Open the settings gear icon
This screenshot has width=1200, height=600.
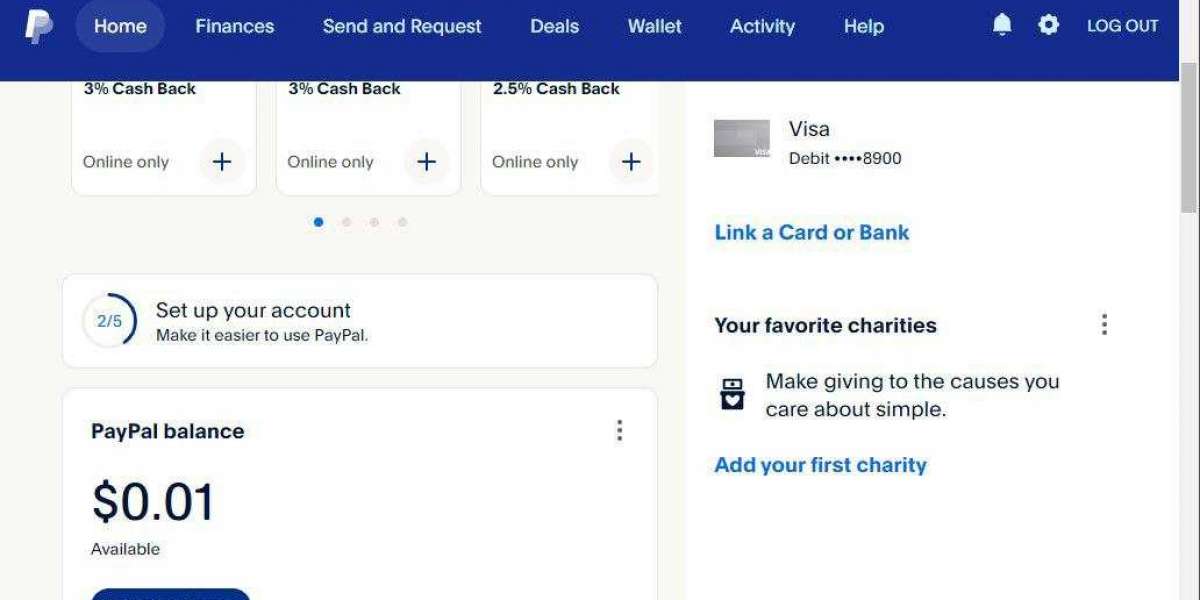click(x=1048, y=25)
